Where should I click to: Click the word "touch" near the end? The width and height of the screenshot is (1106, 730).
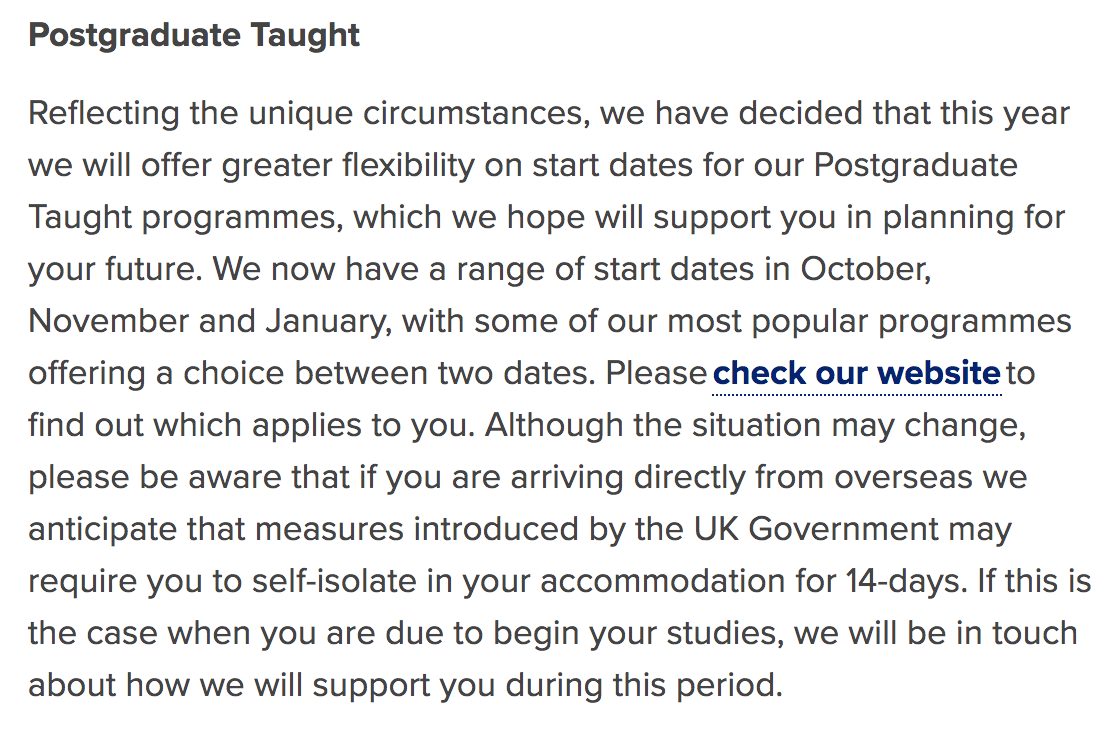tap(1036, 633)
